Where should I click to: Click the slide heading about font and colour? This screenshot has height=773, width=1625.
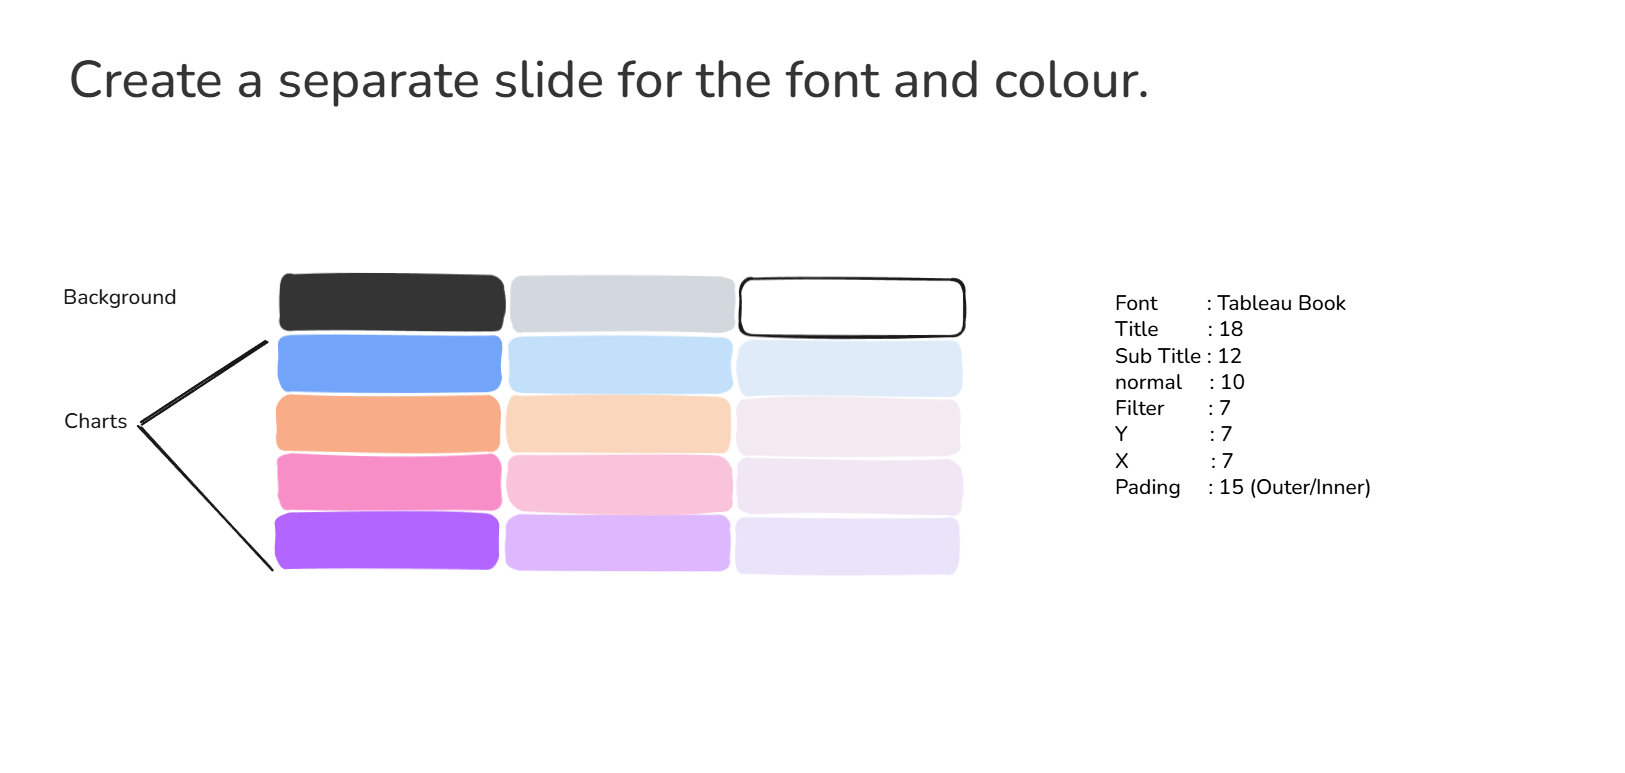click(608, 80)
